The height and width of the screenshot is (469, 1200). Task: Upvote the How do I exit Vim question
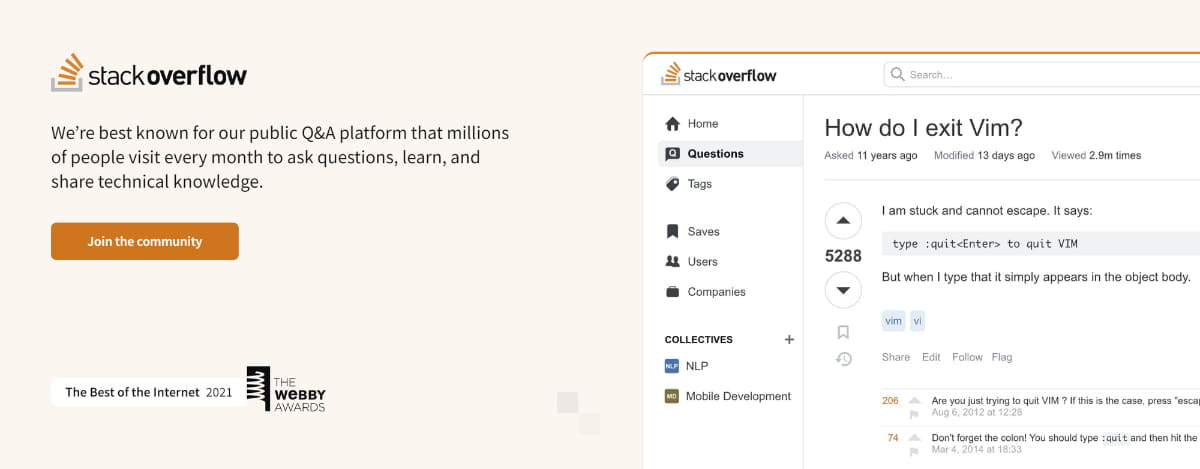pyautogui.click(x=843, y=221)
